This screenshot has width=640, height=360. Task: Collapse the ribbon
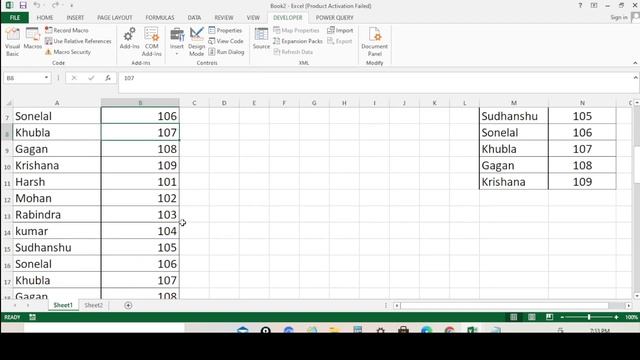[x=635, y=63]
